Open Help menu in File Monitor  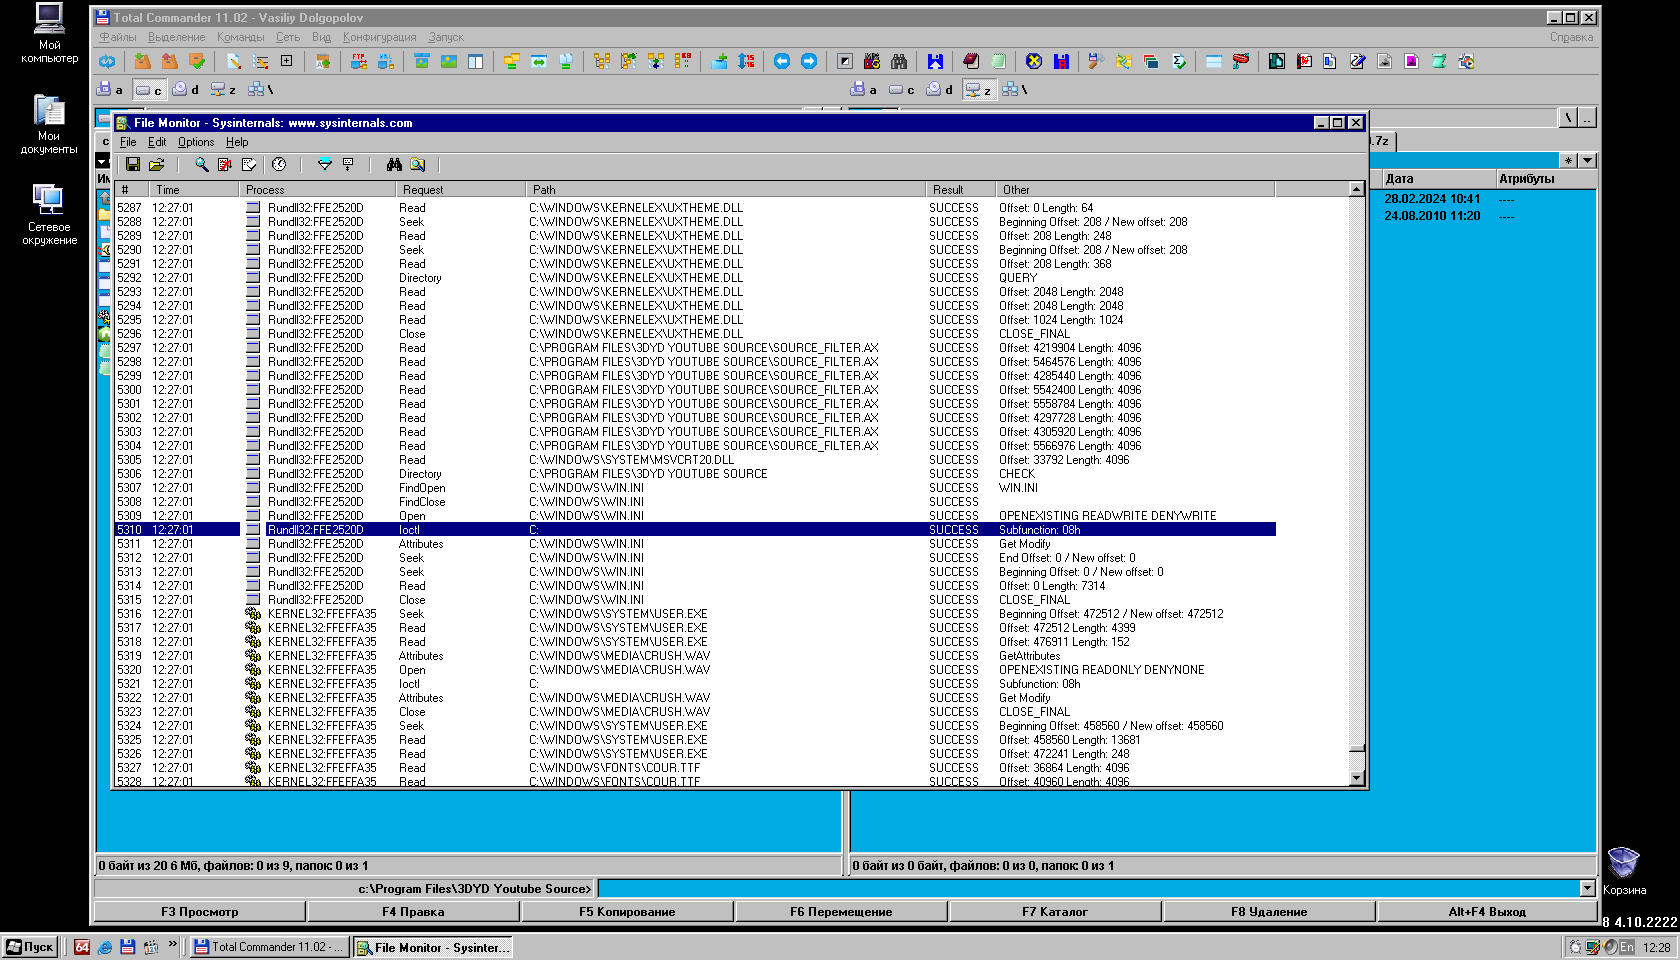tap(237, 142)
